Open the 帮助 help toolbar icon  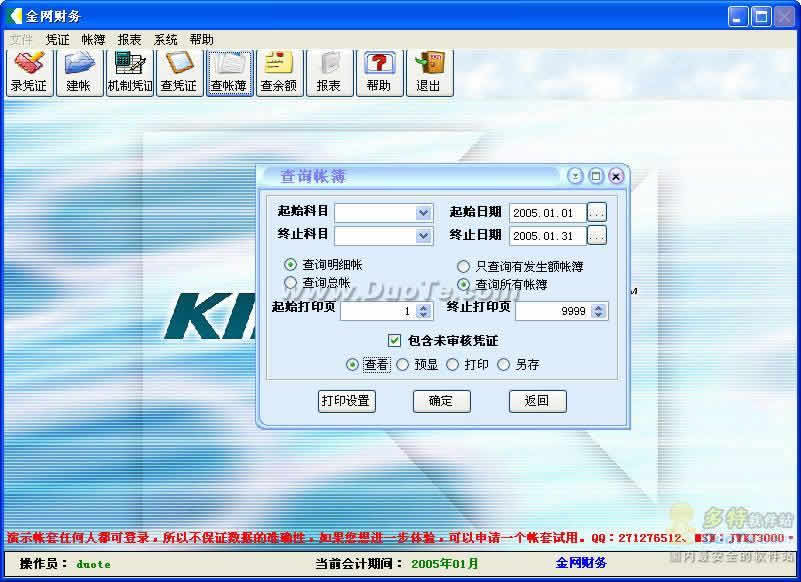(x=379, y=73)
